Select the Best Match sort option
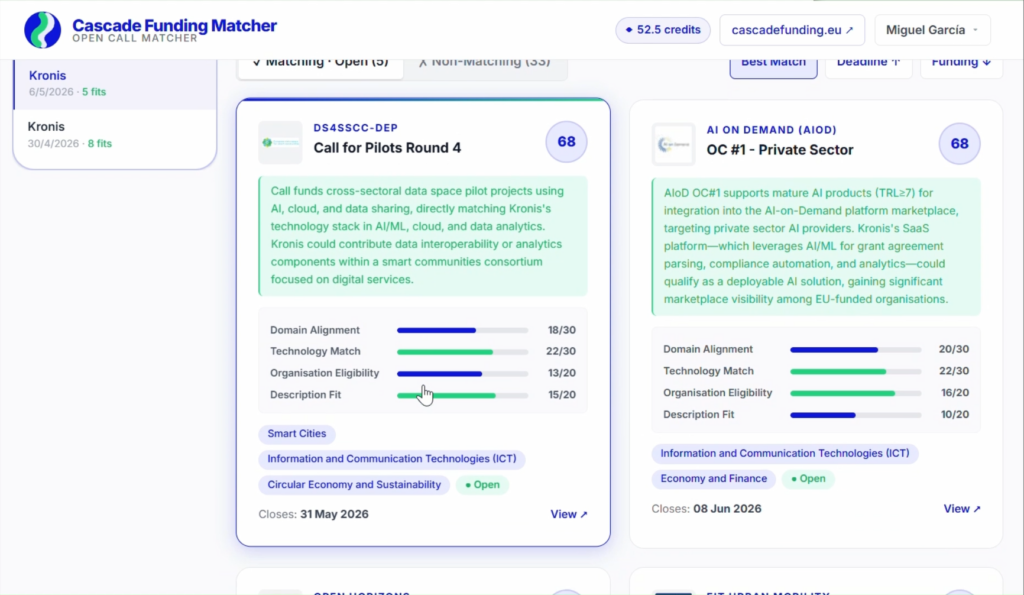 point(773,63)
